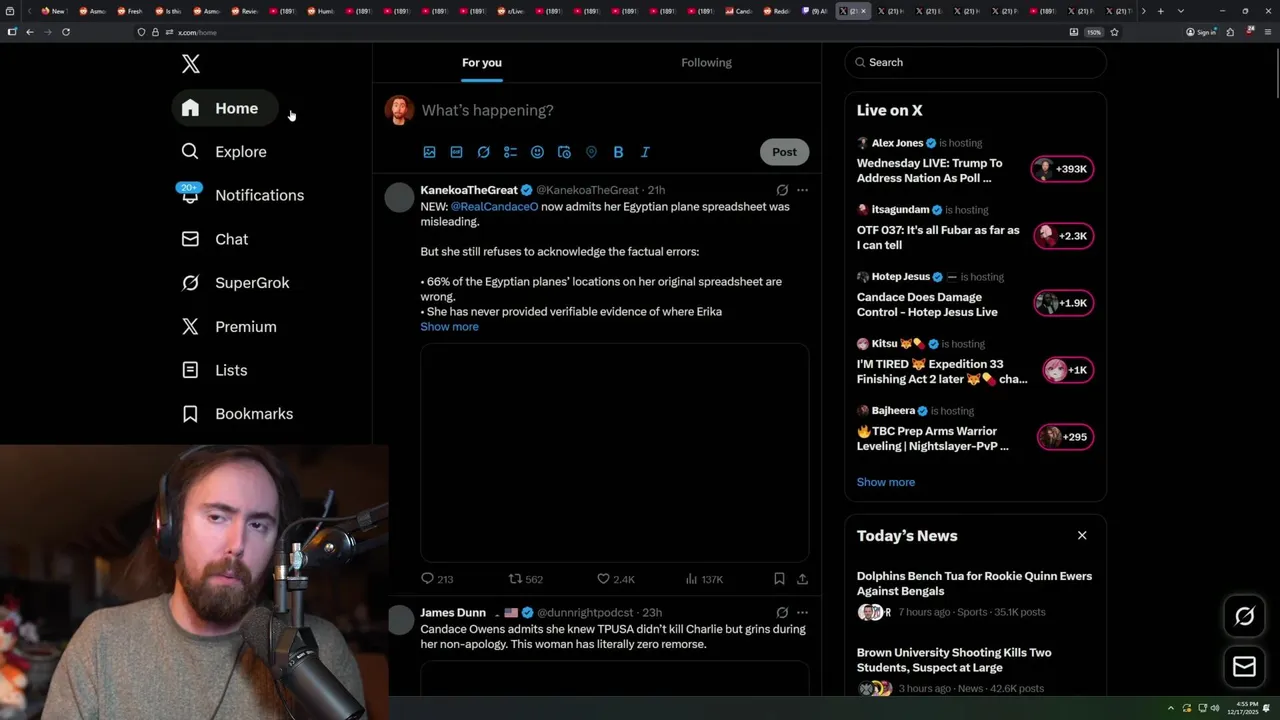Bookmark this page with star icon
The height and width of the screenshot is (720, 1280).
(1114, 32)
